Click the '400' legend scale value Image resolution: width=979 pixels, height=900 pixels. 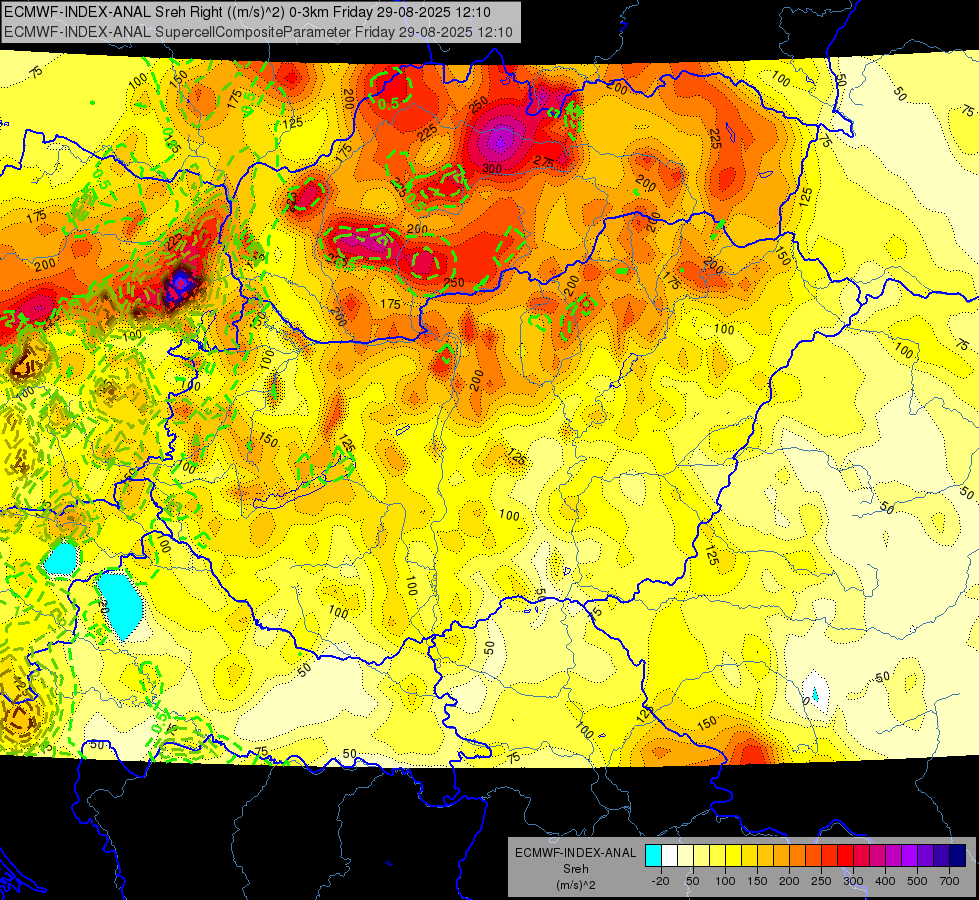pyautogui.click(x=885, y=881)
